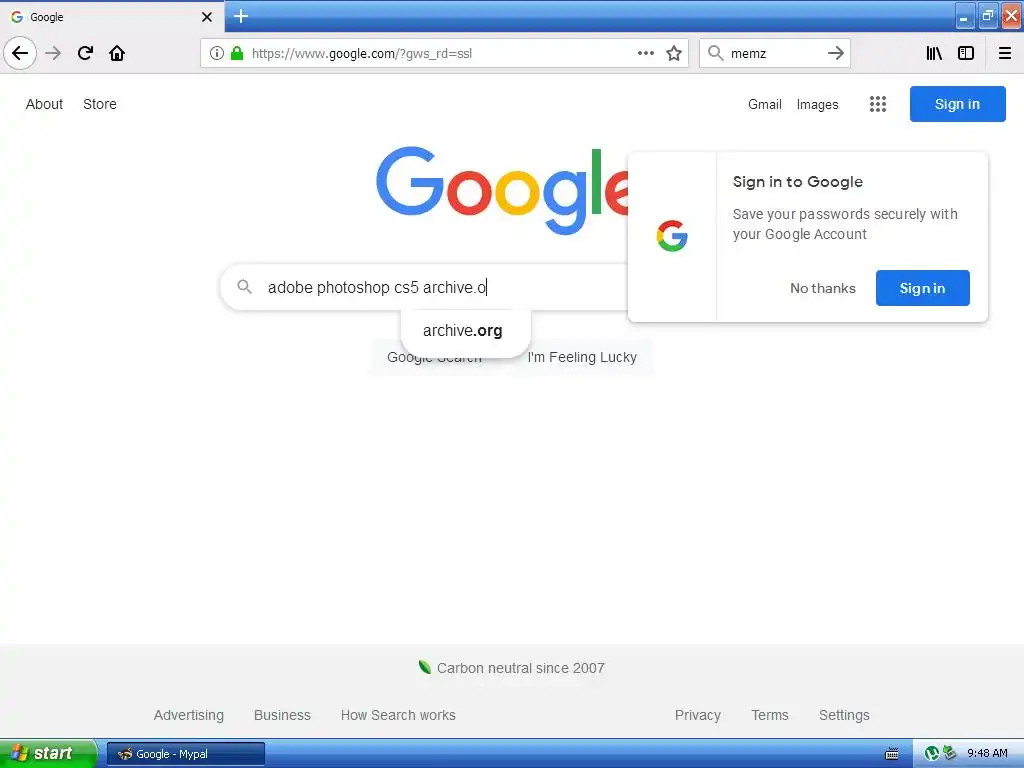1024x768 pixels.
Task: Open the Privacy footer link
Action: tap(697, 715)
